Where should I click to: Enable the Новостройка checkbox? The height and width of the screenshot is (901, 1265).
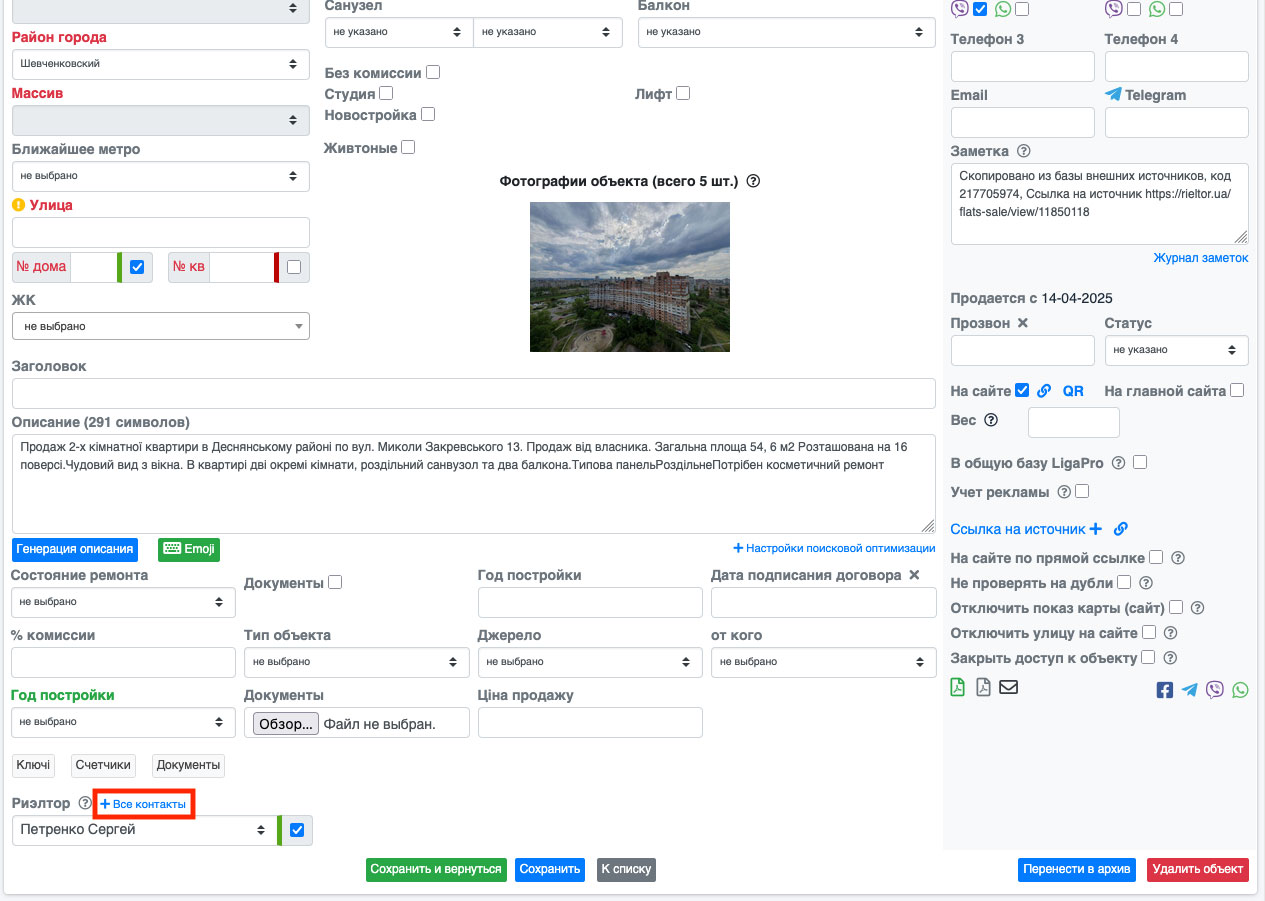pyautogui.click(x=428, y=115)
